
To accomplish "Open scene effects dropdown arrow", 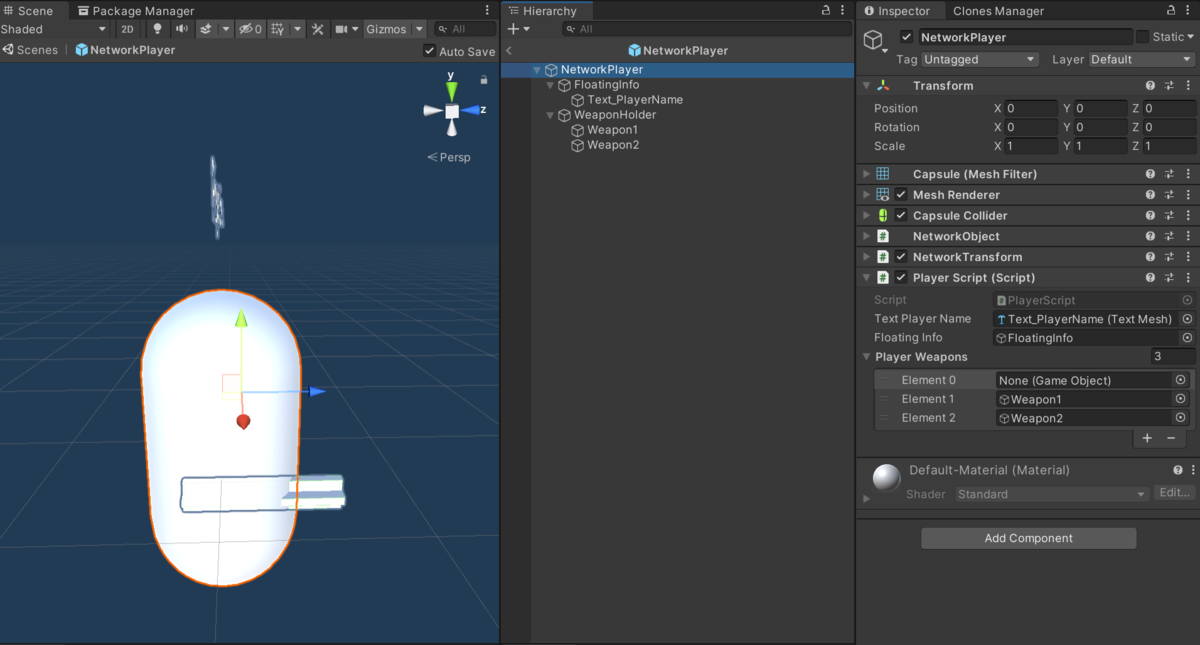I will [226, 29].
